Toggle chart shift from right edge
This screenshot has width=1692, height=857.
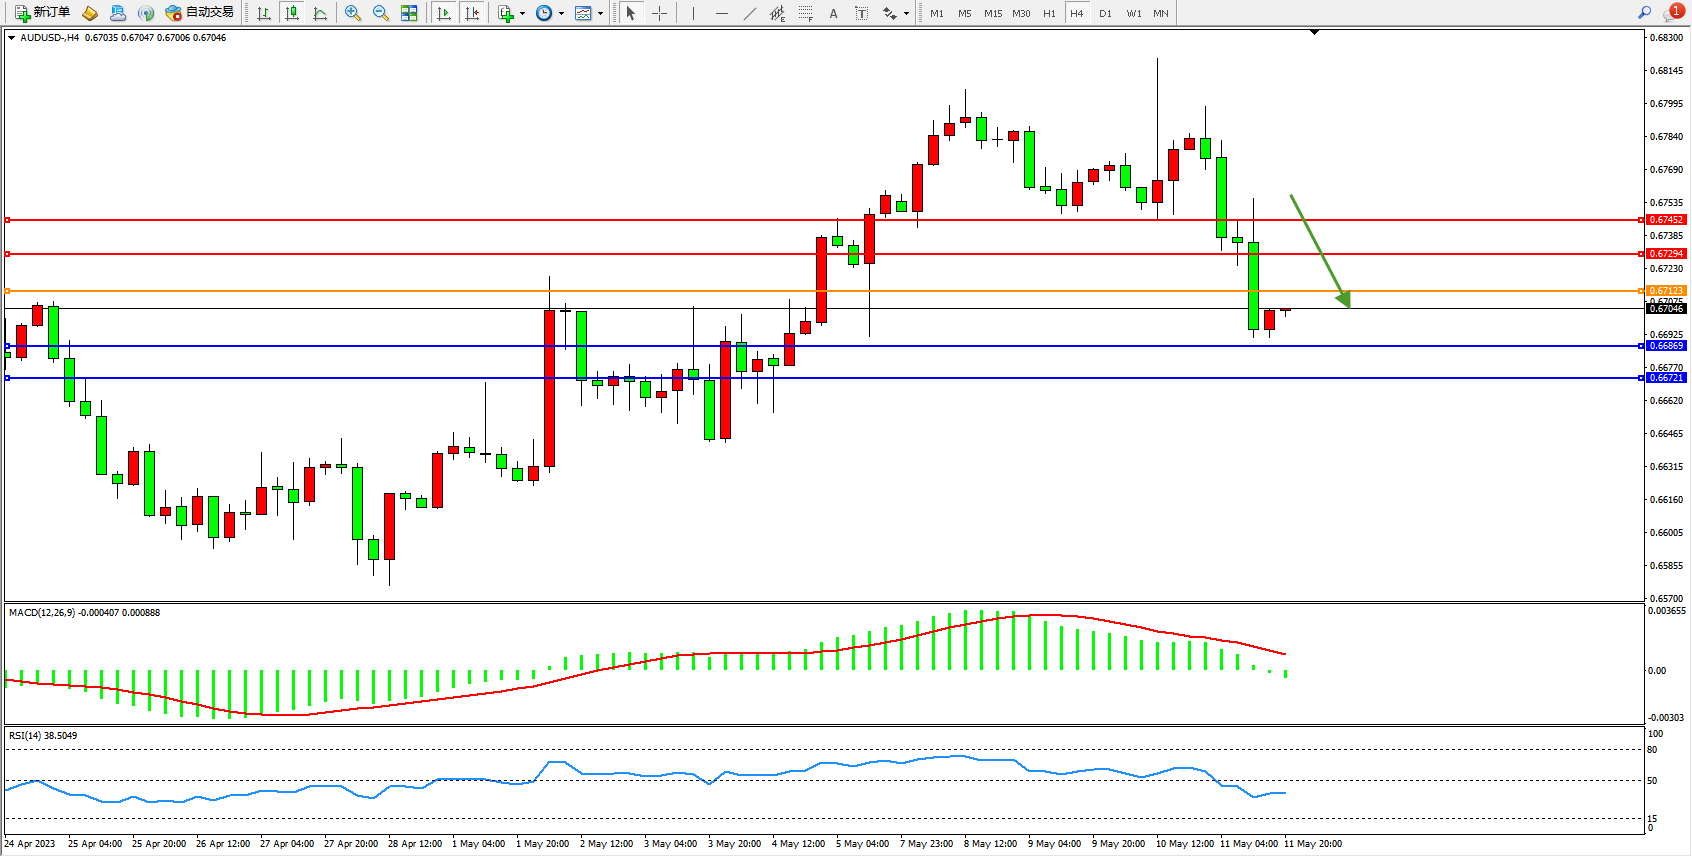[473, 13]
